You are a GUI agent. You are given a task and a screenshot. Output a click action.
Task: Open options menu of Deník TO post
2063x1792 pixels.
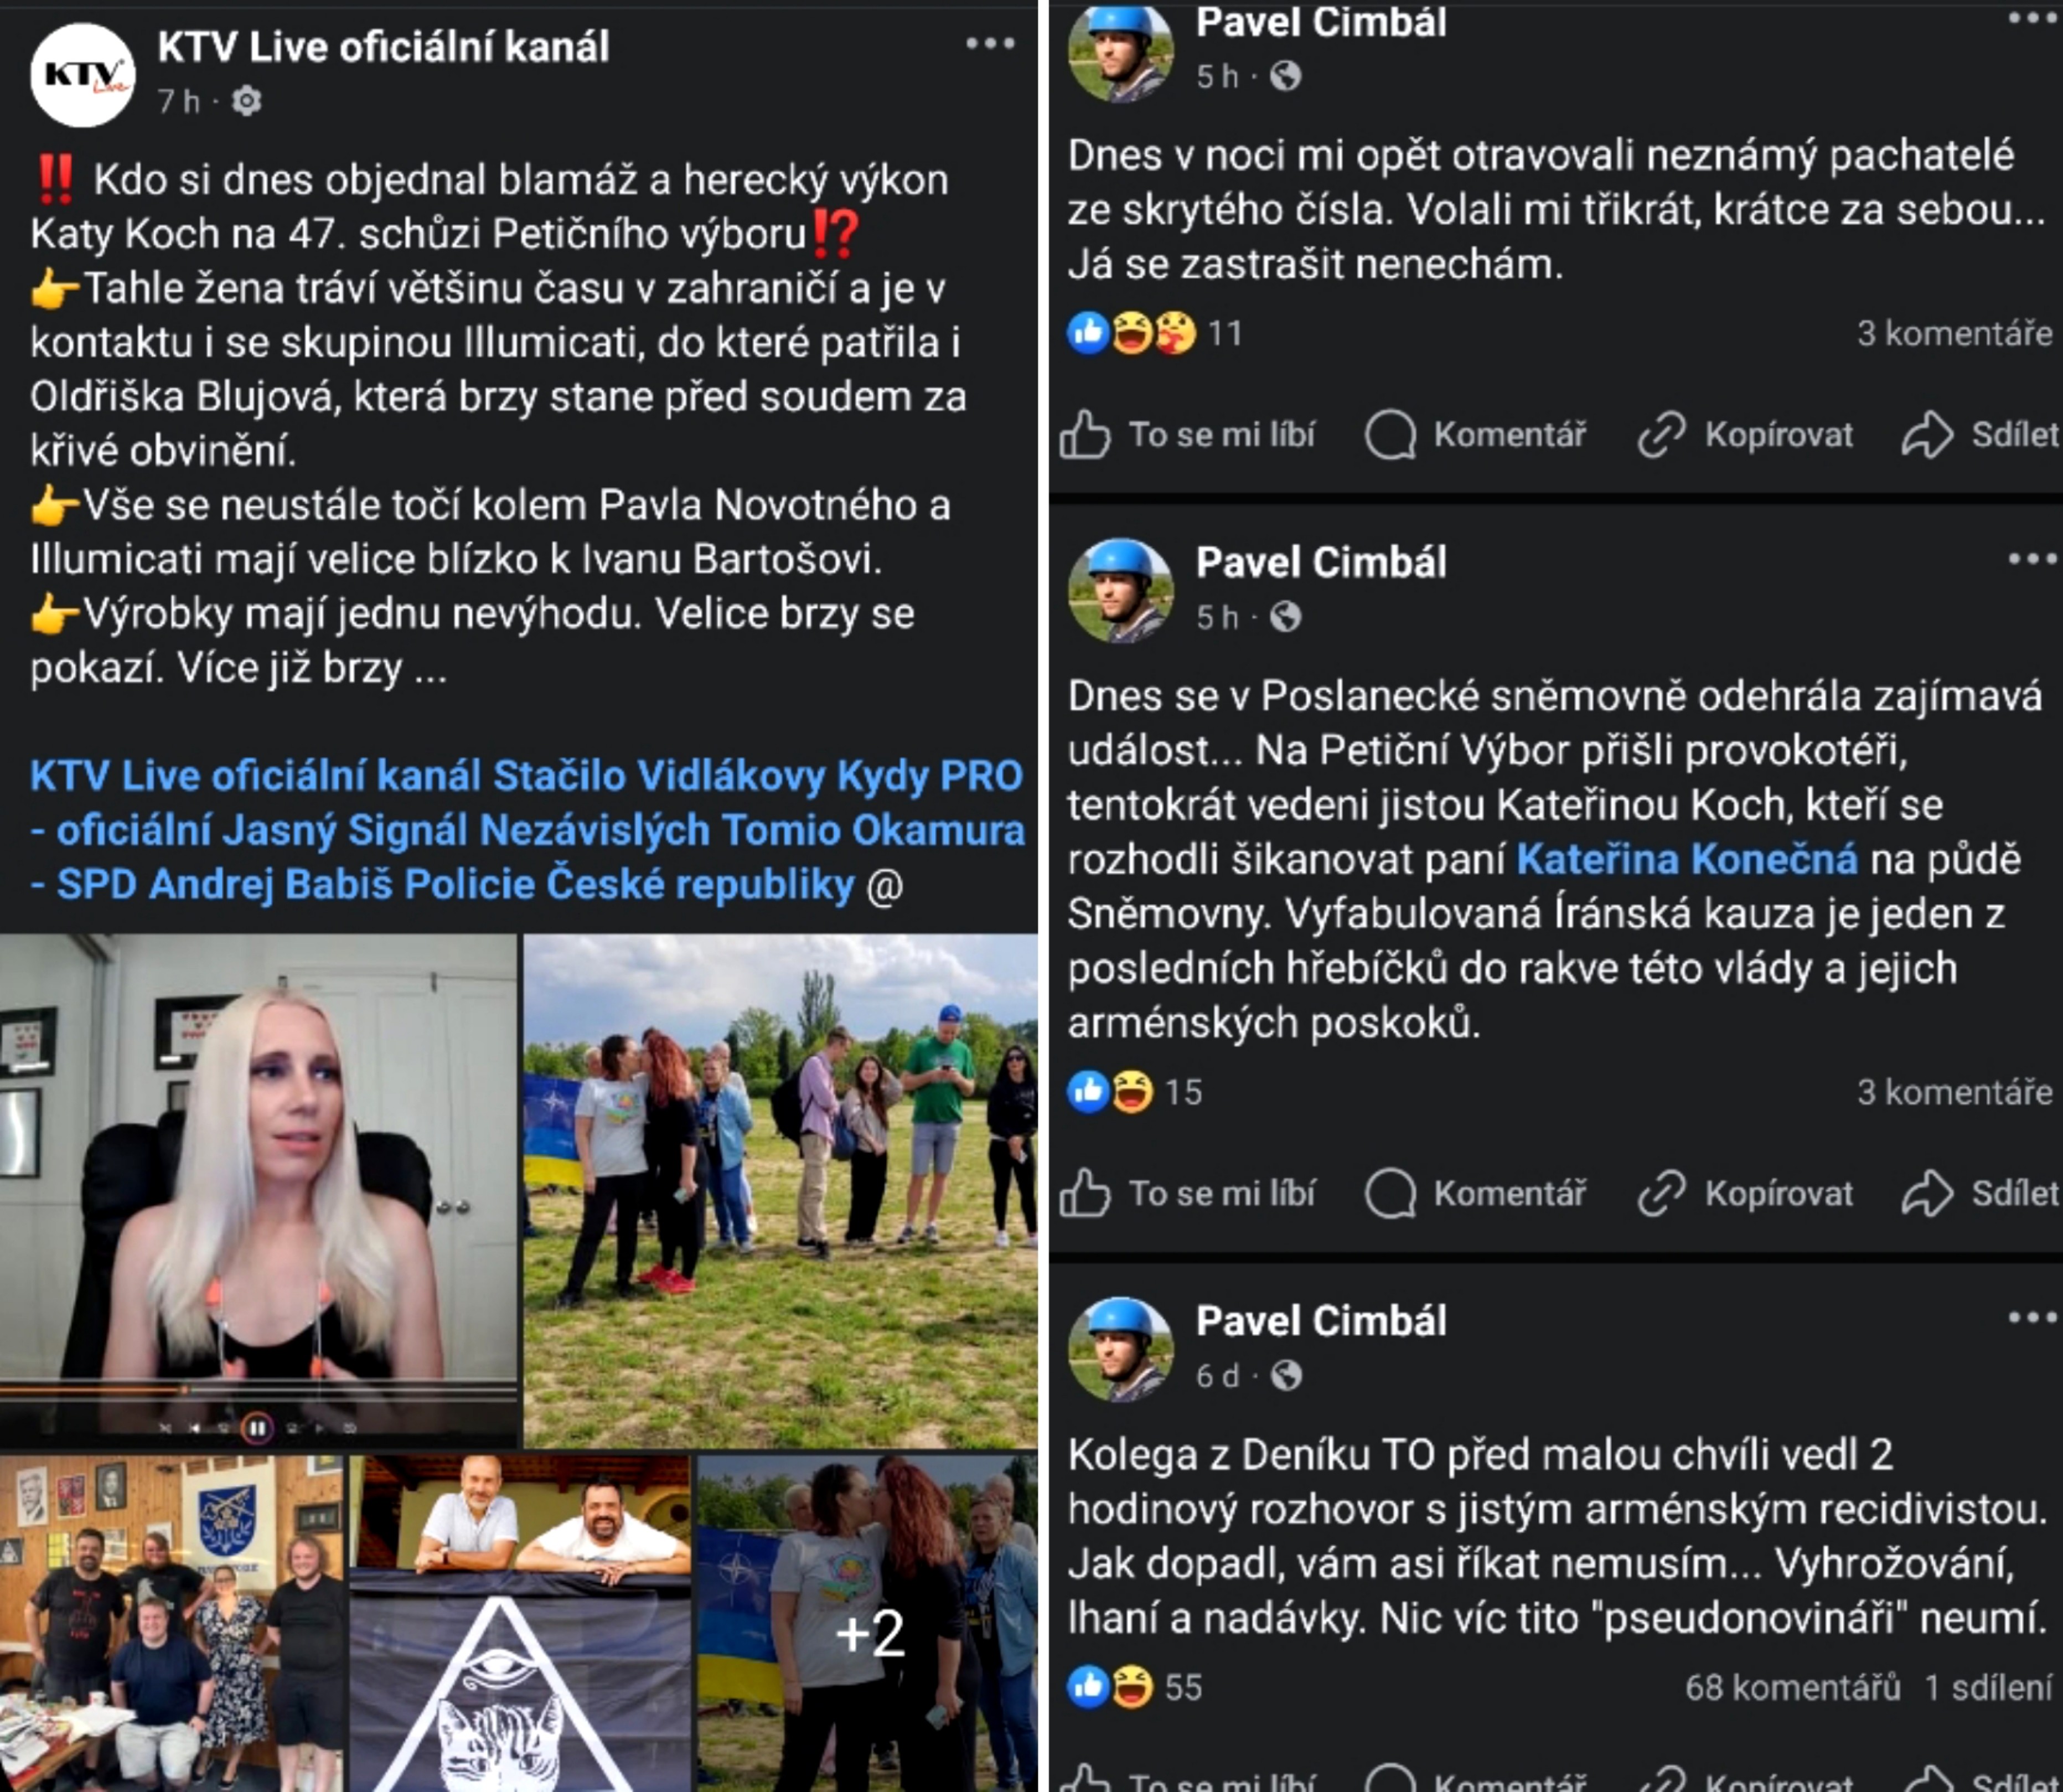2032,1317
